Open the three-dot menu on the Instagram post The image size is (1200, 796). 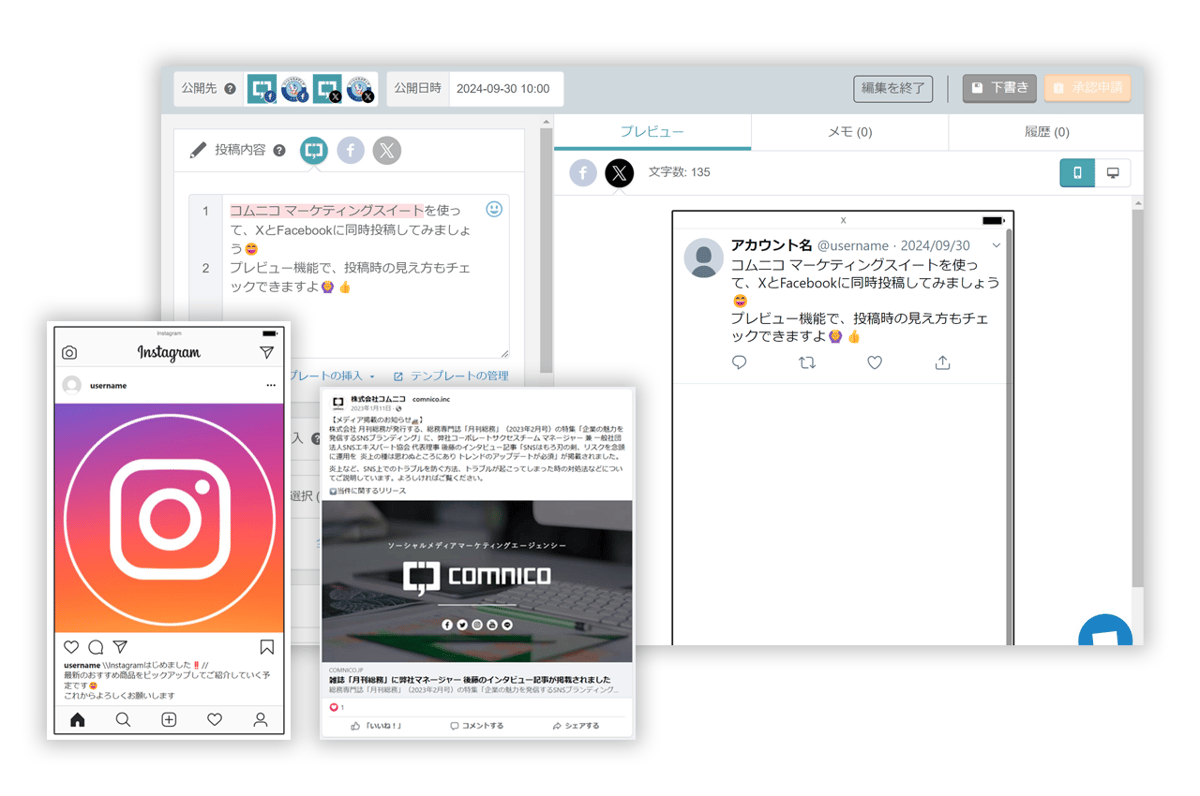[270, 385]
